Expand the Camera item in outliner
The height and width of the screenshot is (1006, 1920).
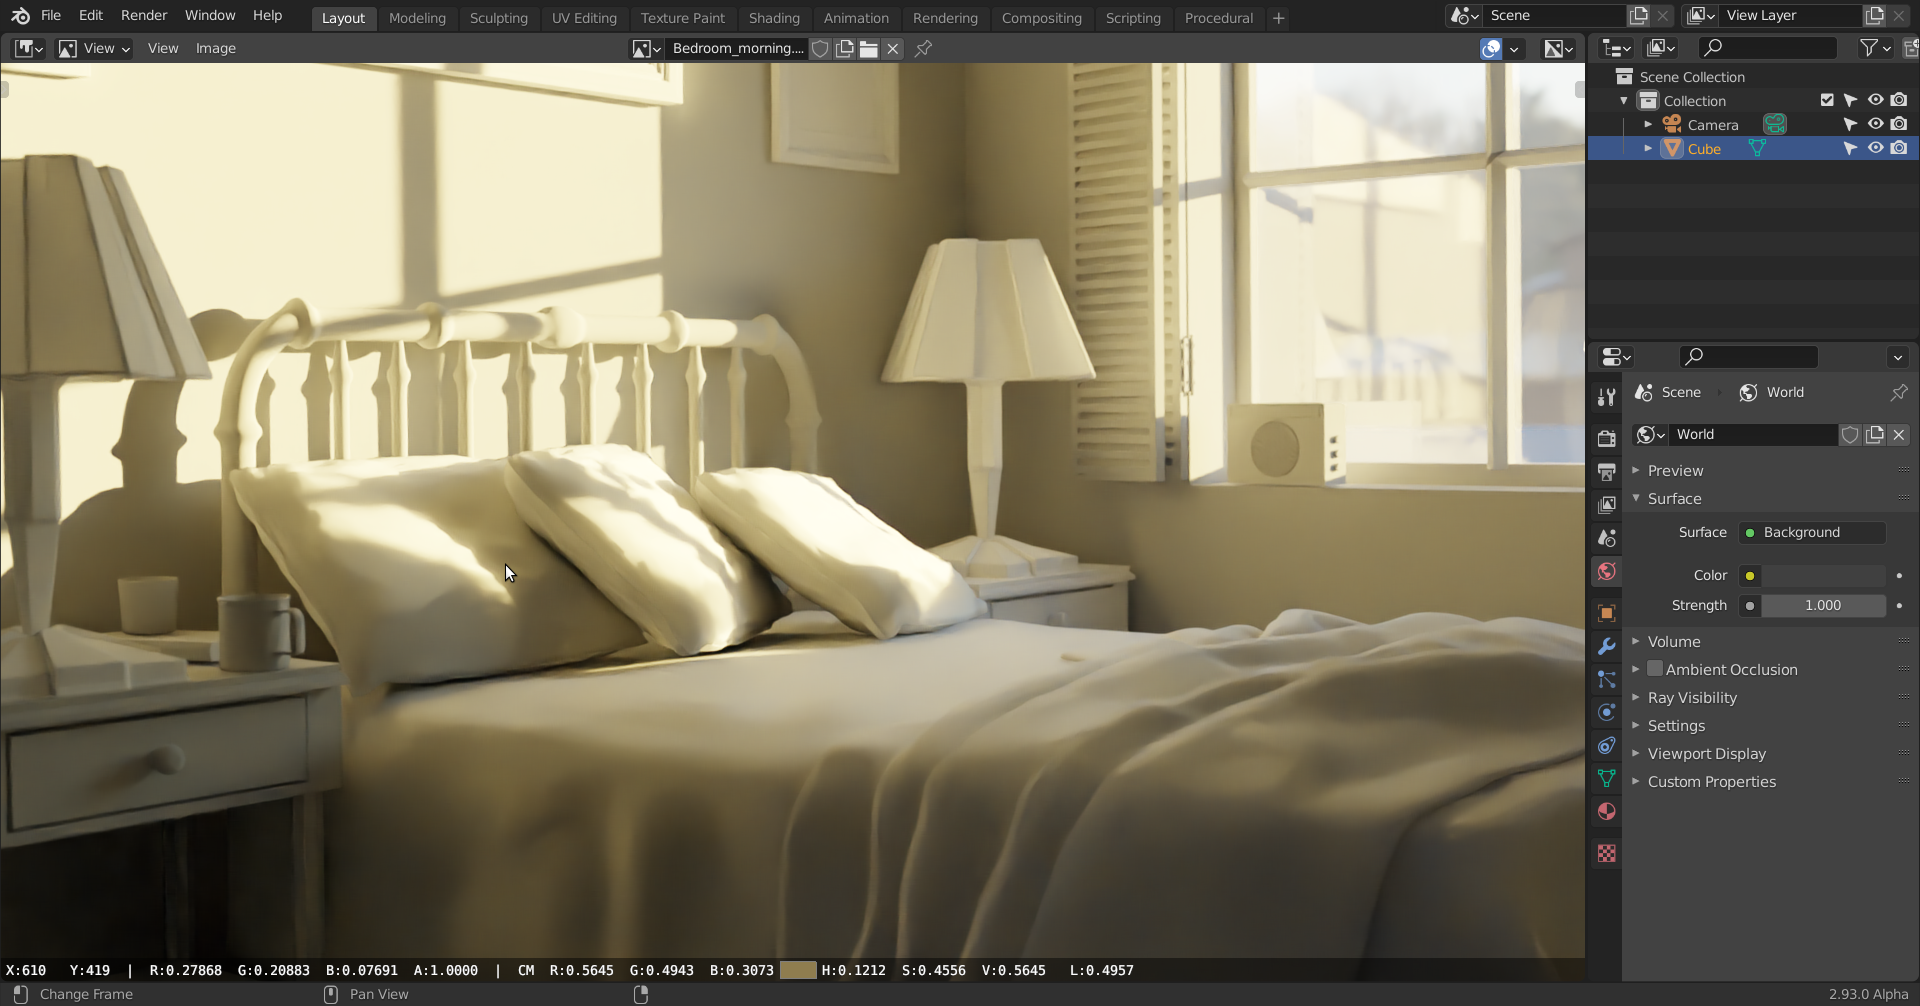point(1648,124)
